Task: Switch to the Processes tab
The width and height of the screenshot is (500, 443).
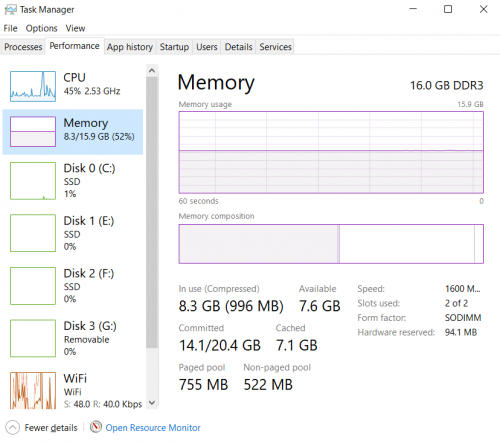Action: pyautogui.click(x=23, y=47)
